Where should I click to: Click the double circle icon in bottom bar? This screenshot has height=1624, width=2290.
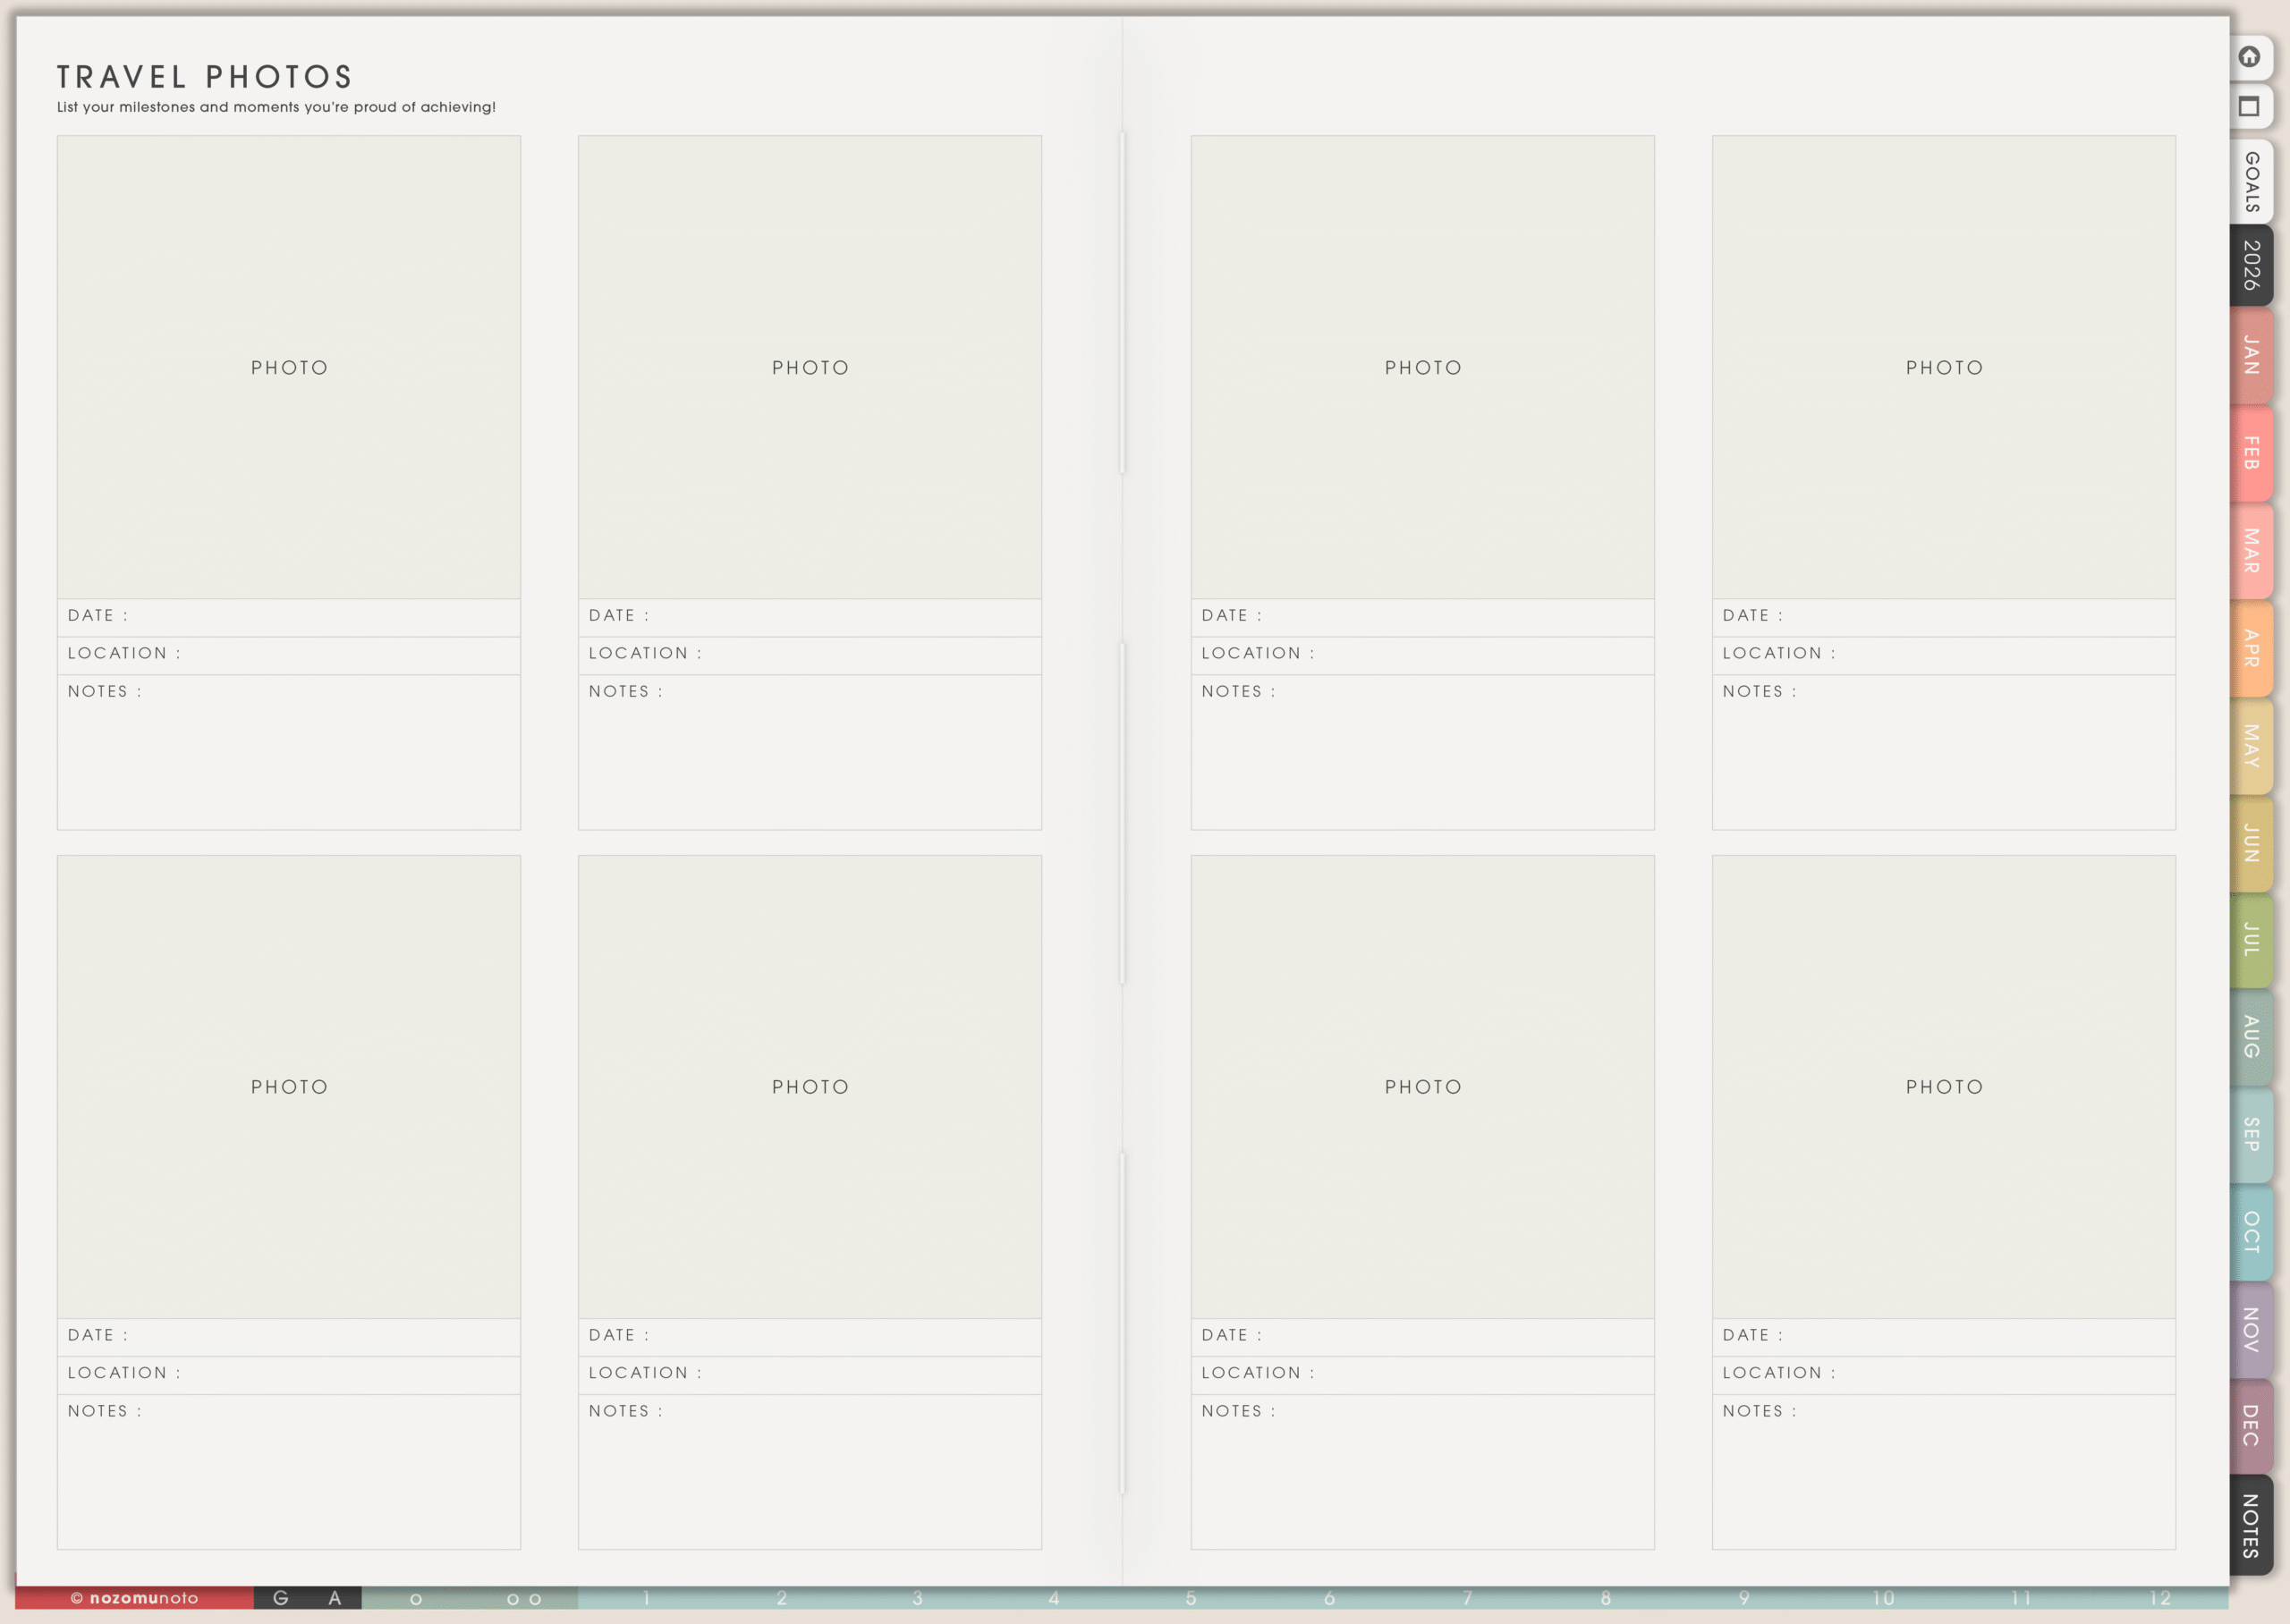point(524,1599)
